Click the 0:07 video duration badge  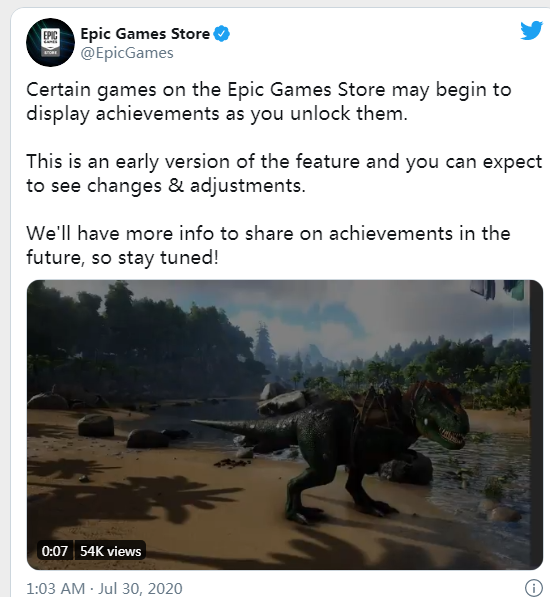(x=54, y=551)
